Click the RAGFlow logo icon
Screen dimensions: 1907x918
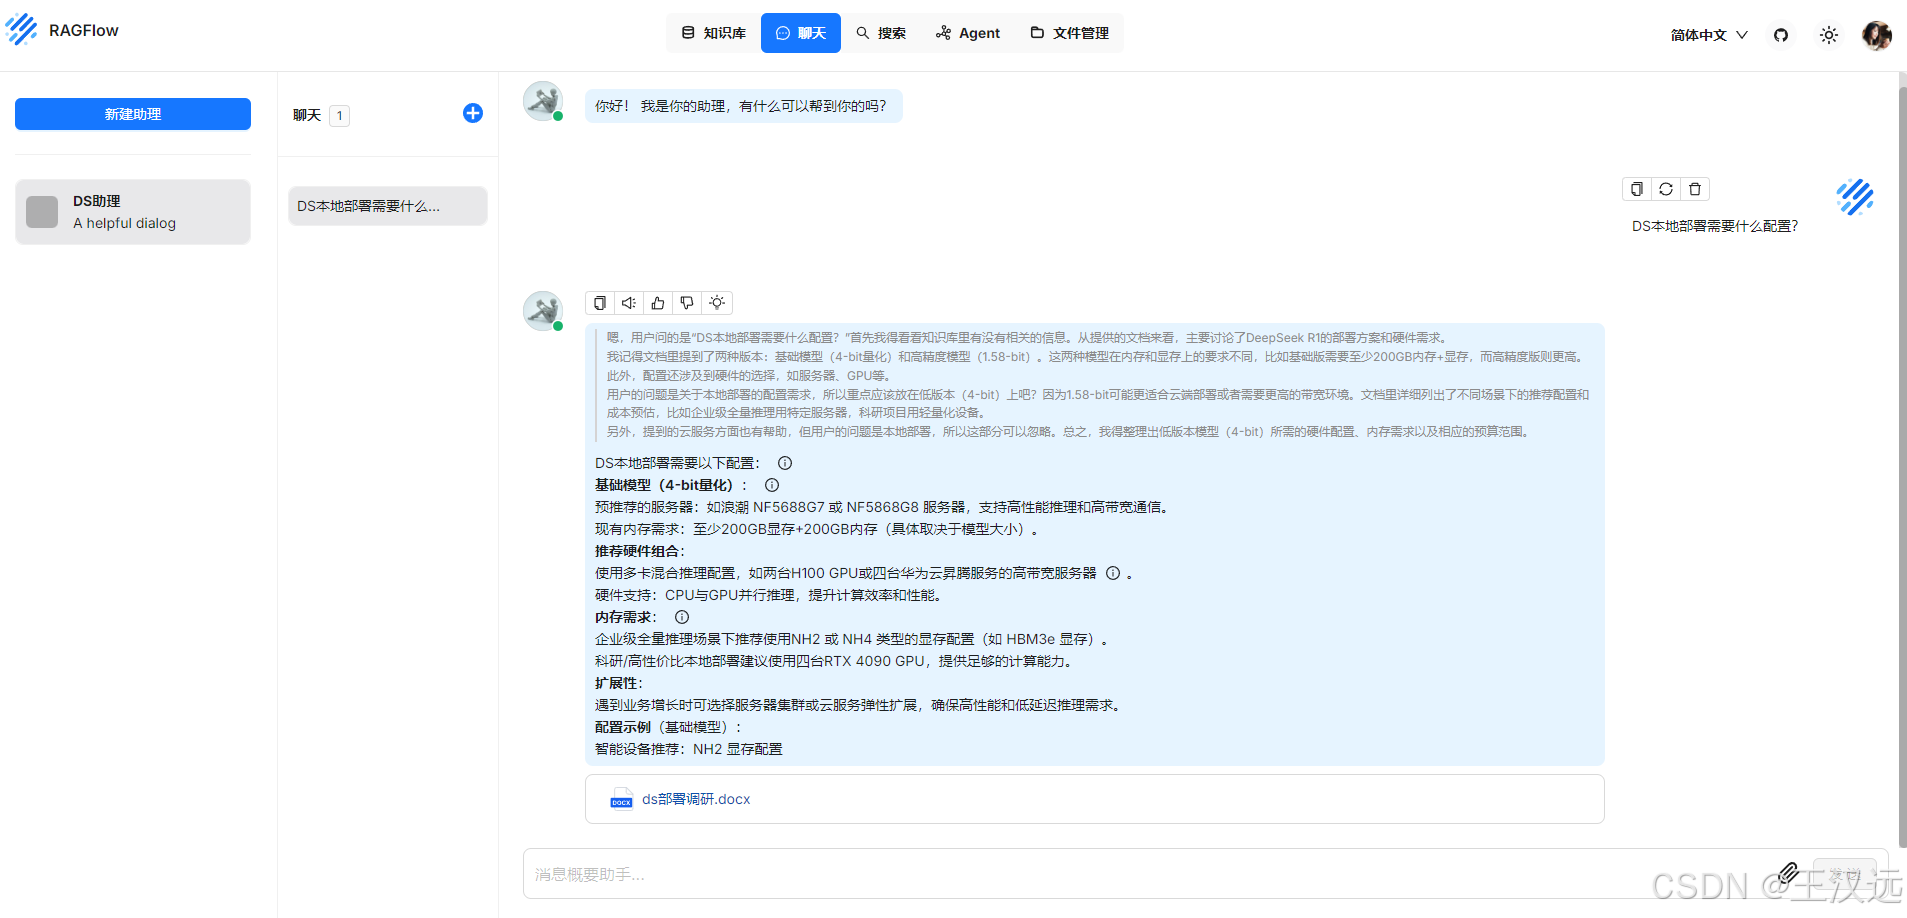(21, 30)
